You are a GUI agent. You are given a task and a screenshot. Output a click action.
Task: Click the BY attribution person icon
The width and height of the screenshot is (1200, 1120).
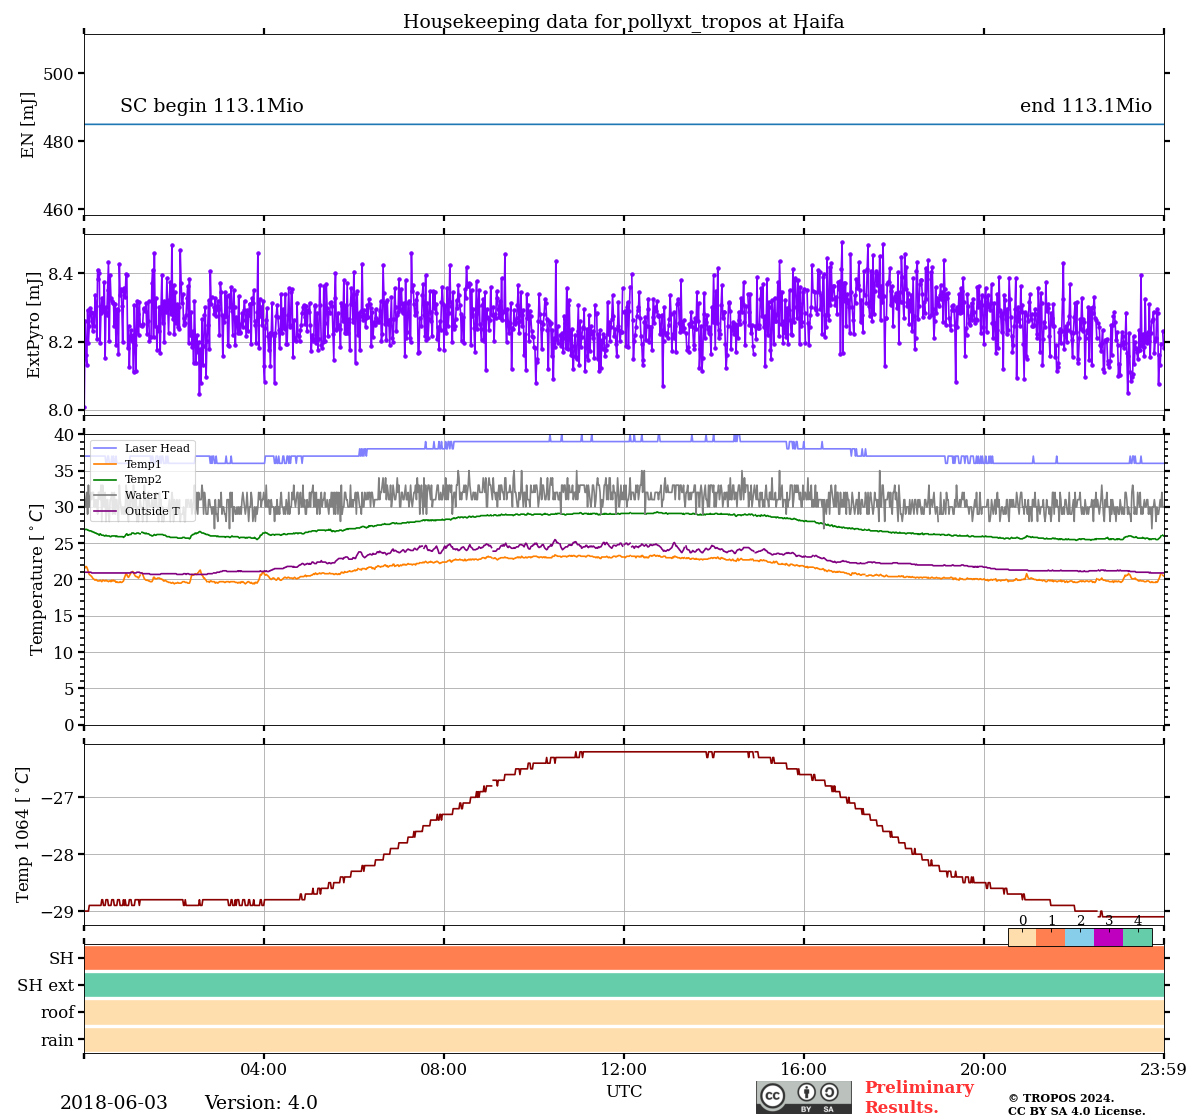pos(806,1092)
